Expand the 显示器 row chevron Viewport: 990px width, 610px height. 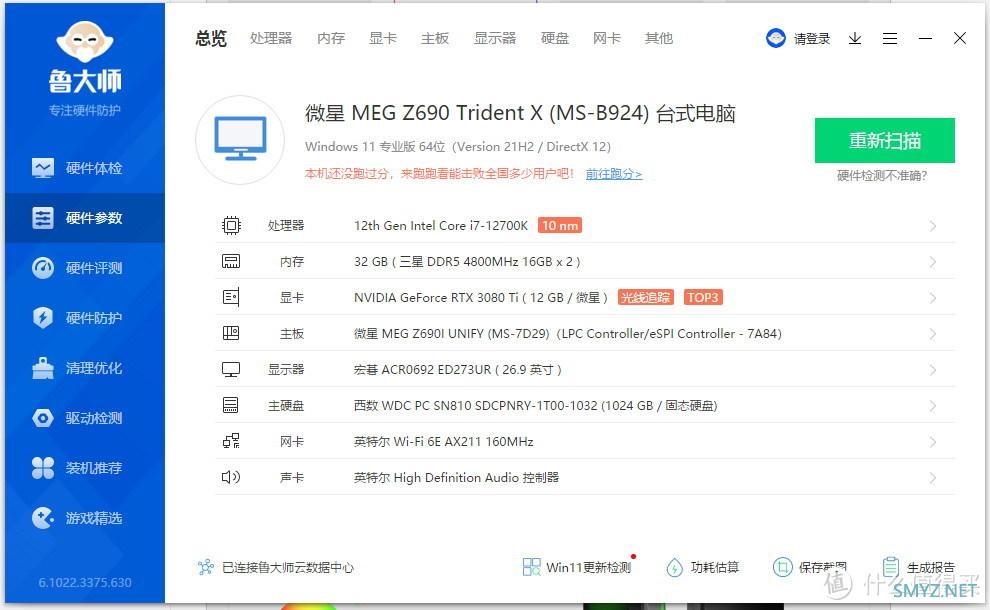(933, 370)
